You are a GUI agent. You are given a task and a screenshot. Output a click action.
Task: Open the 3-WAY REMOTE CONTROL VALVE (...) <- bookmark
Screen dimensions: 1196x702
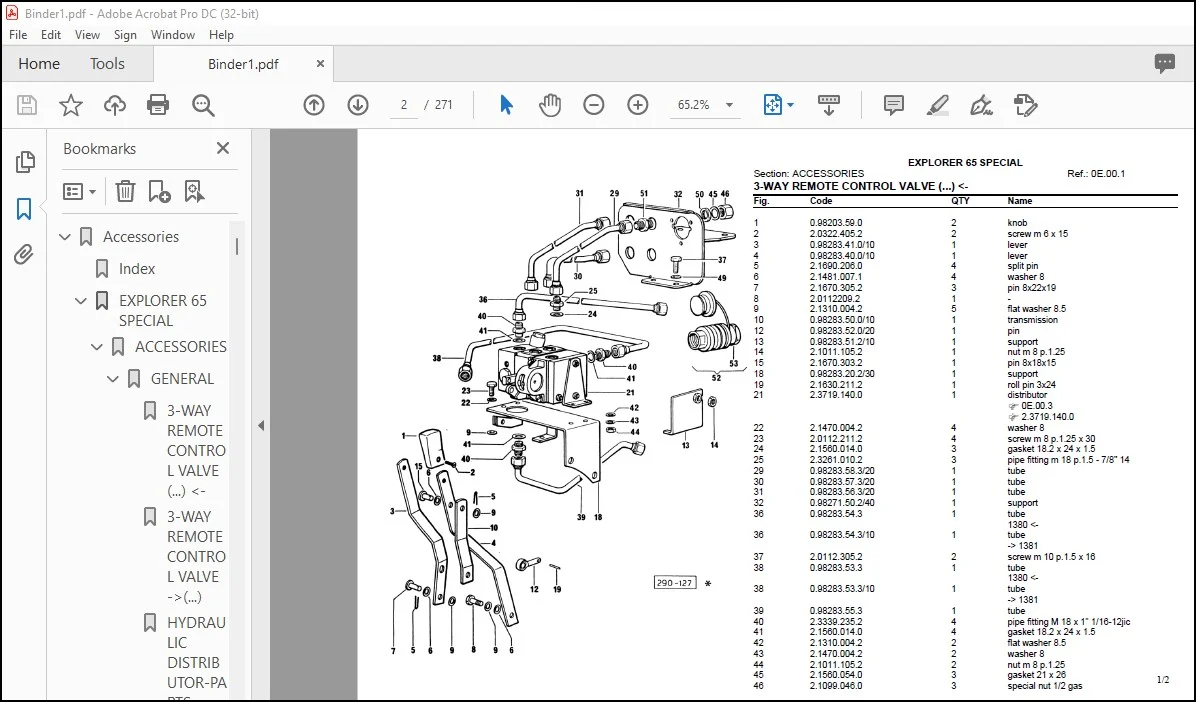(x=196, y=451)
